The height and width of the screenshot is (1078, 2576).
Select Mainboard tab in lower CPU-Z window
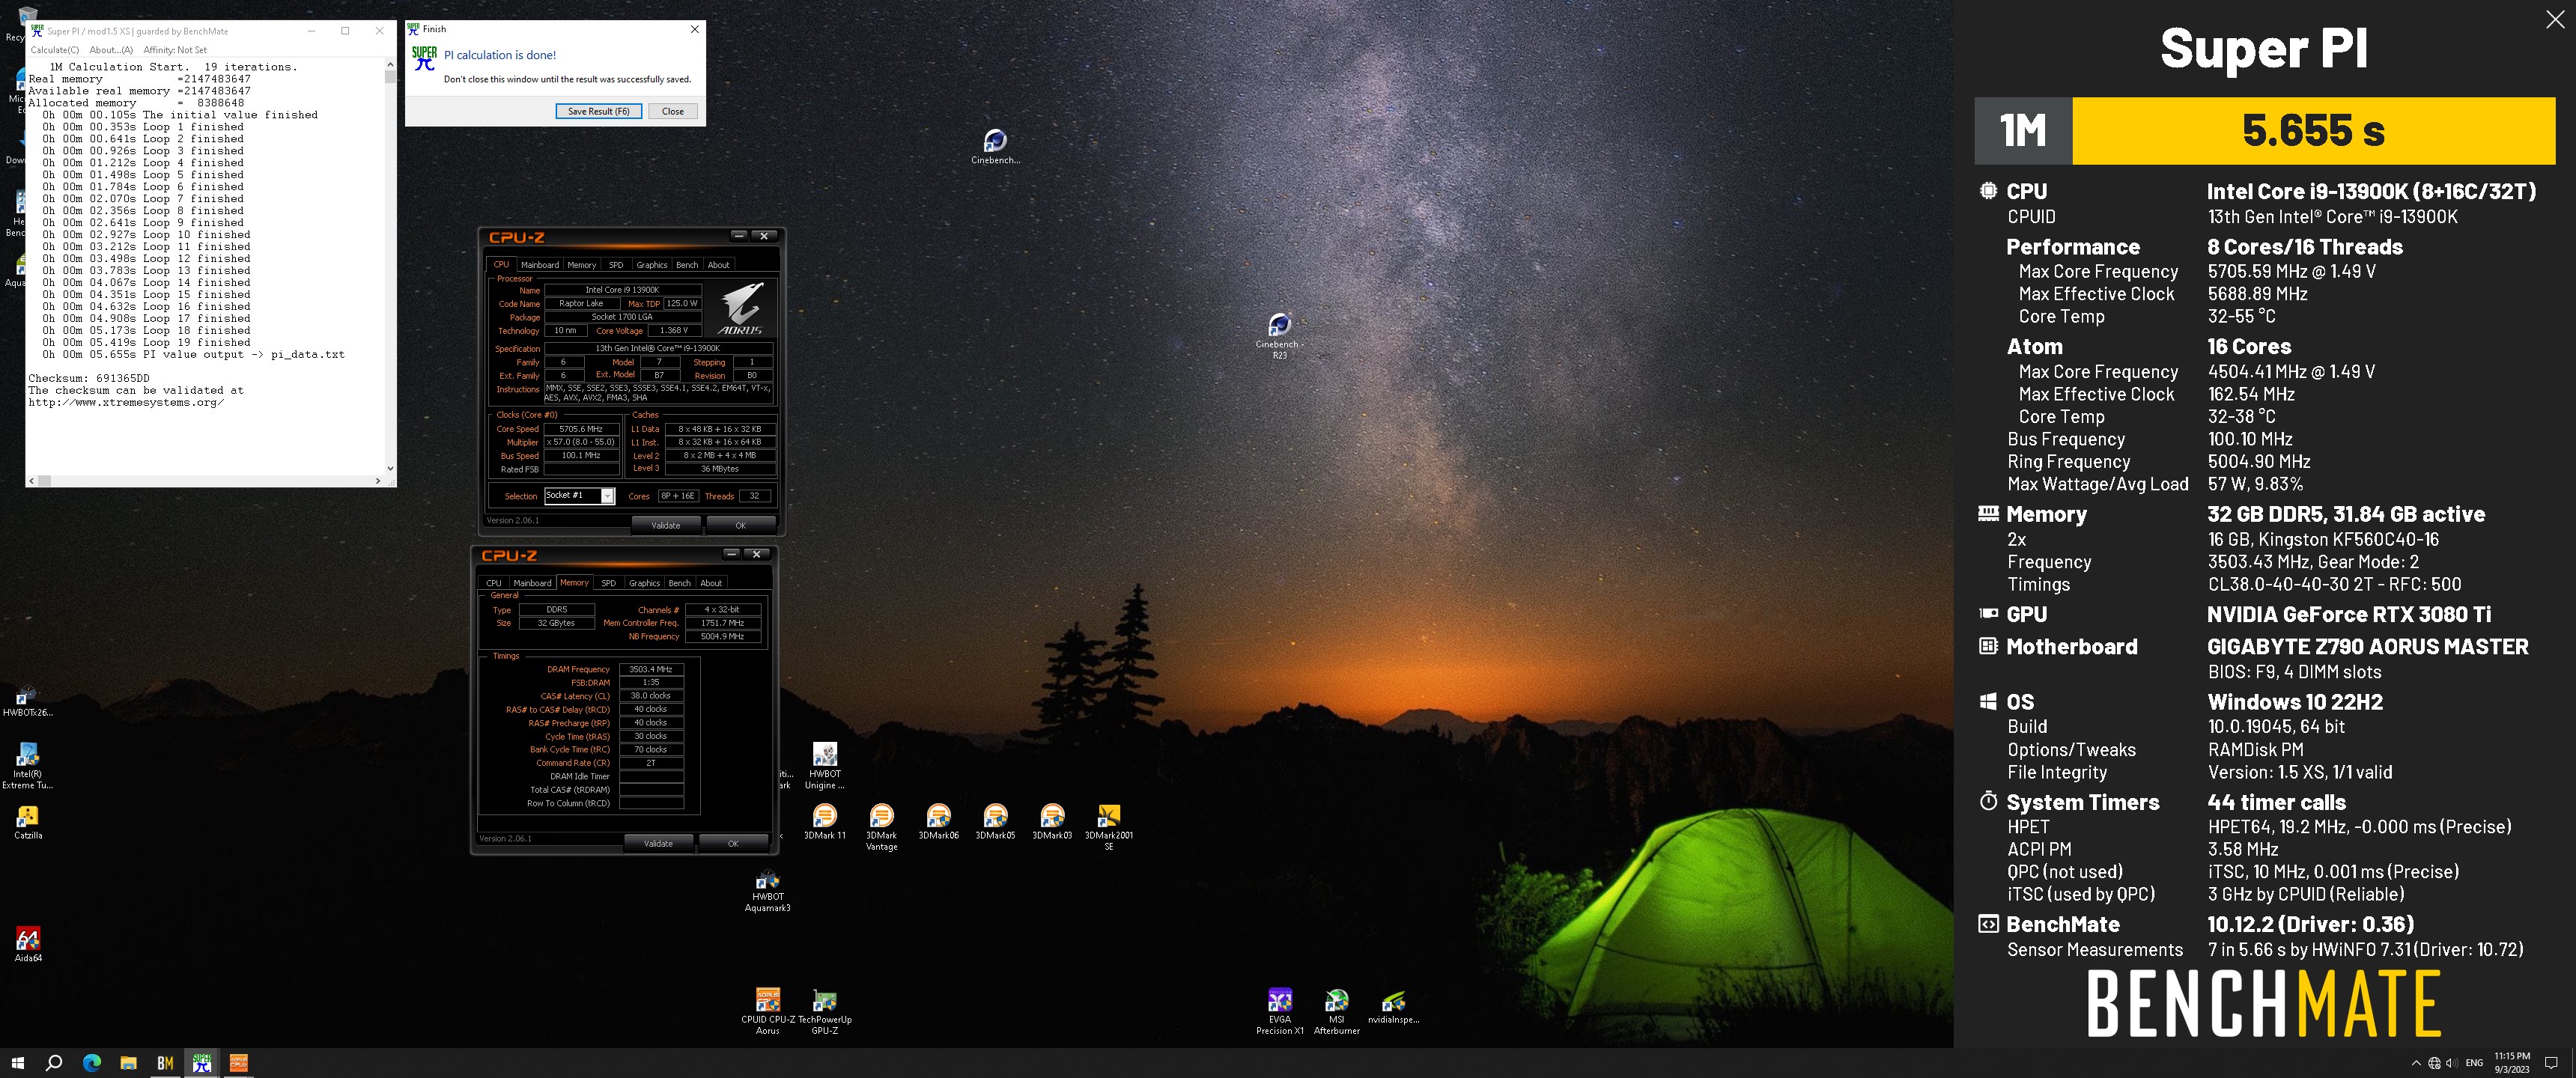532,583
